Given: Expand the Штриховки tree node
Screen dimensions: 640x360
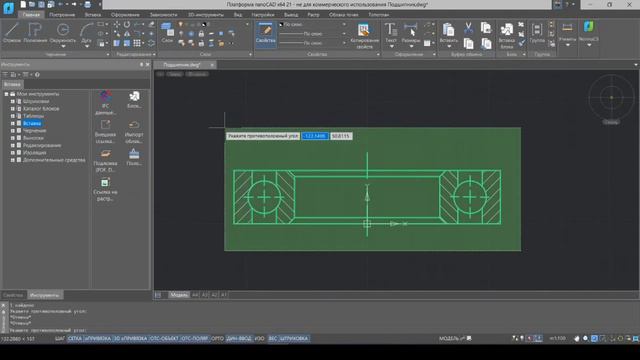Looking at the screenshot, I should click(x=13, y=101).
